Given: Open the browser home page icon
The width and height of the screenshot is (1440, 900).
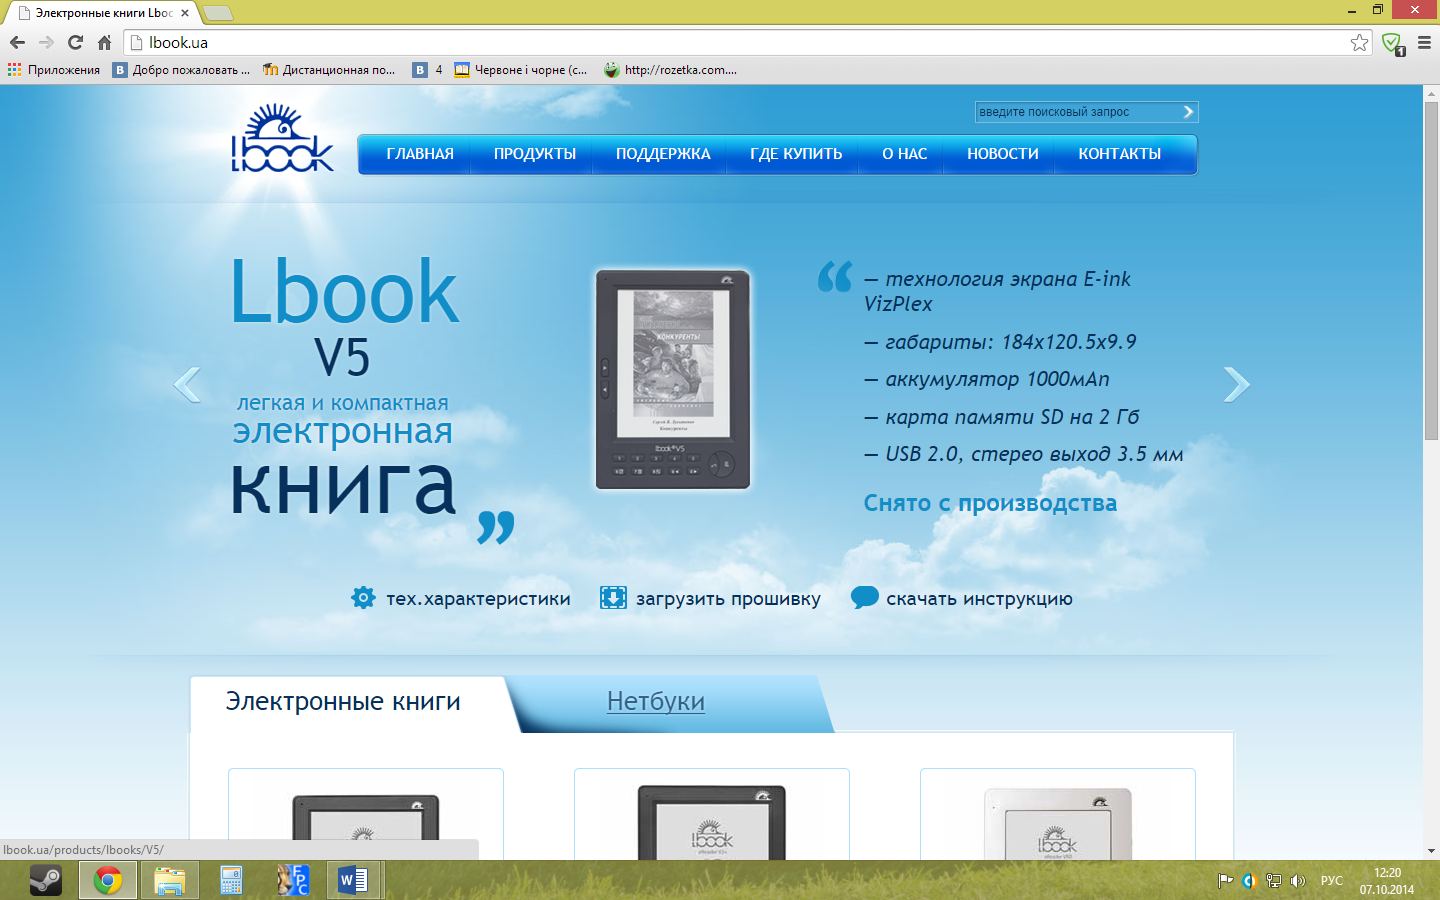Looking at the screenshot, I should (104, 42).
